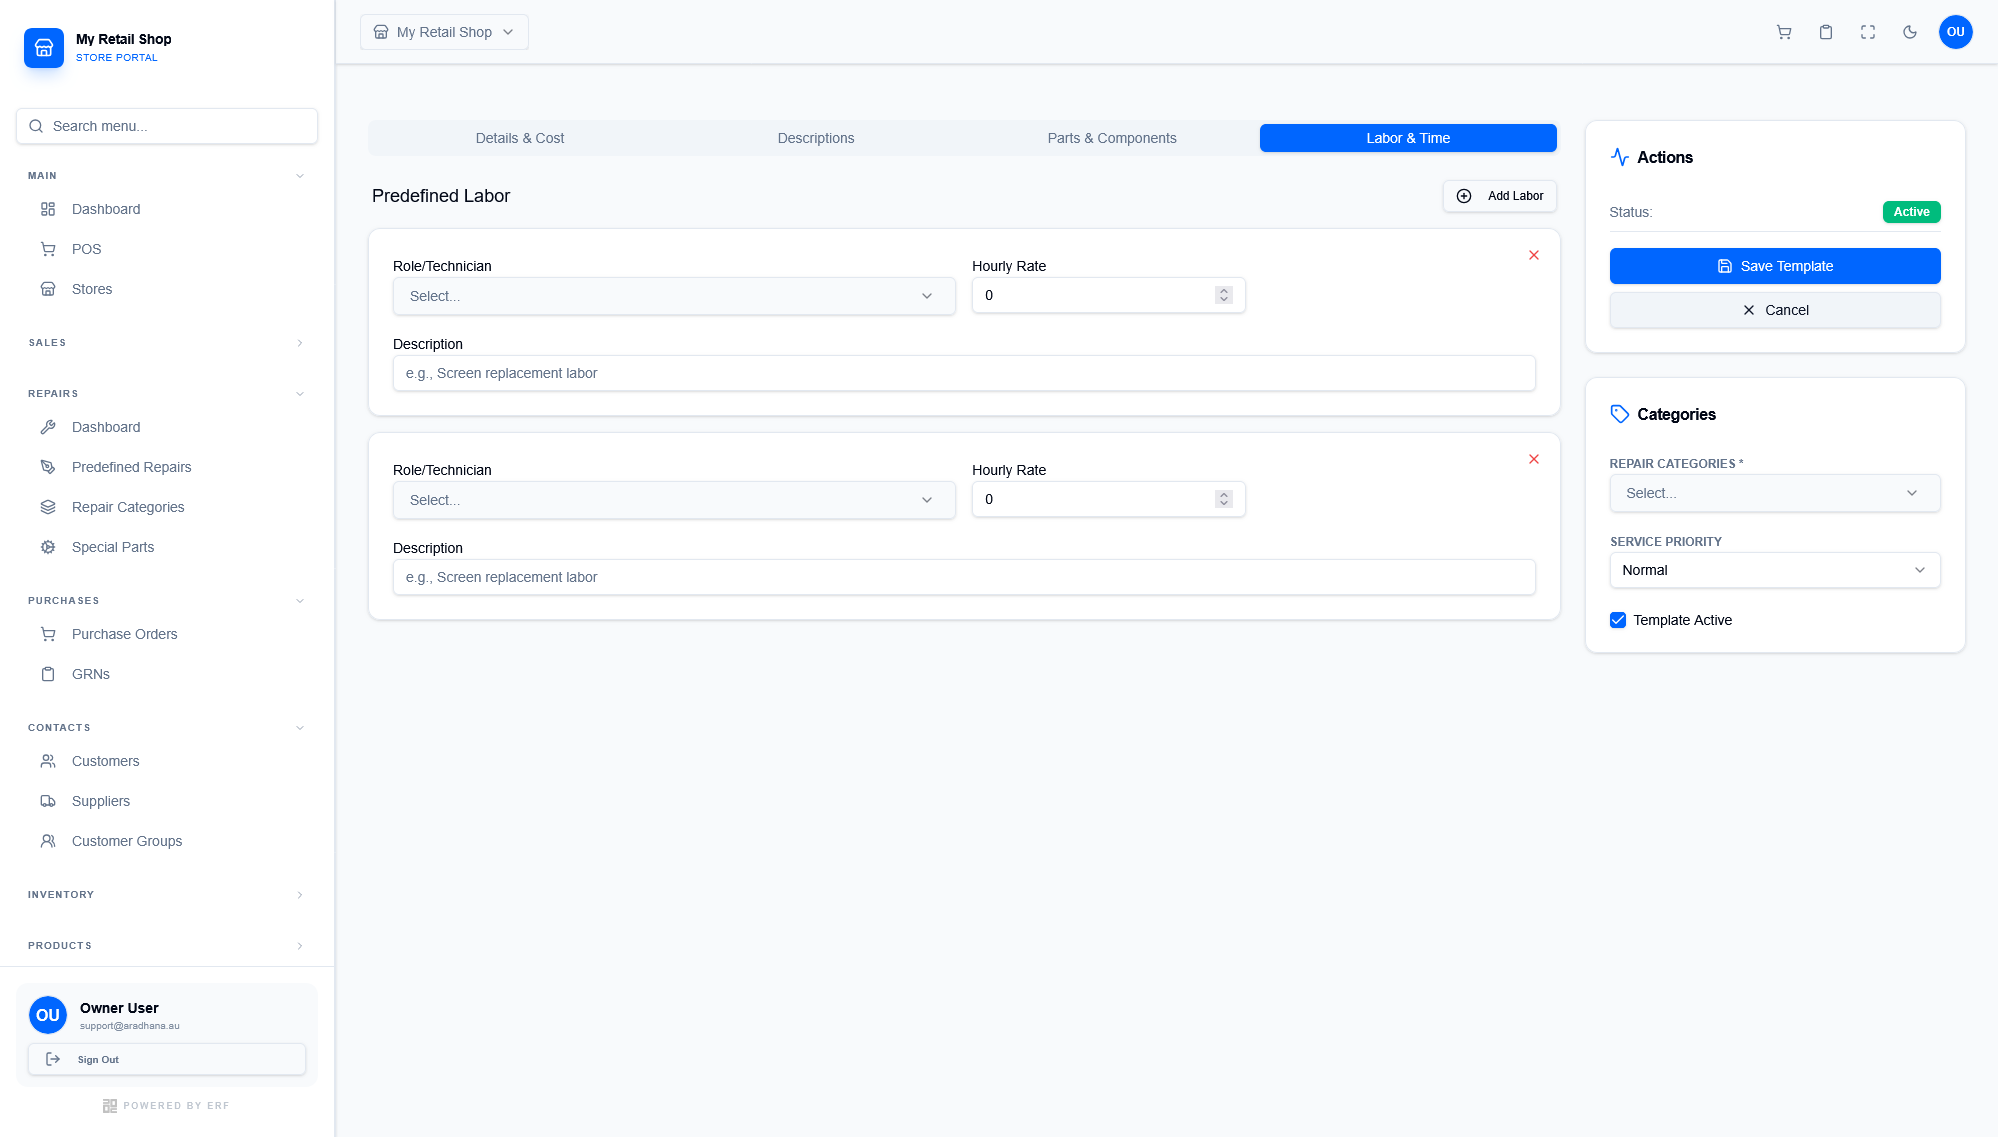Open GRNs page

click(167, 674)
